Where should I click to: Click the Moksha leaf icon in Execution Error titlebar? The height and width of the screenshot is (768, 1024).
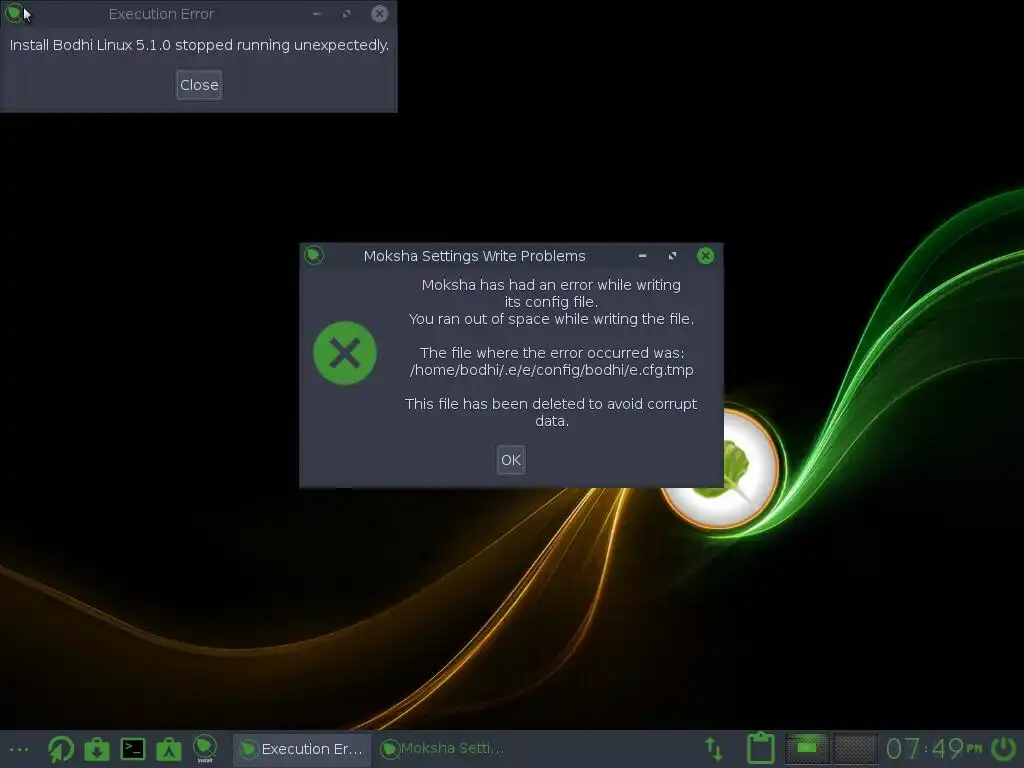(14, 13)
